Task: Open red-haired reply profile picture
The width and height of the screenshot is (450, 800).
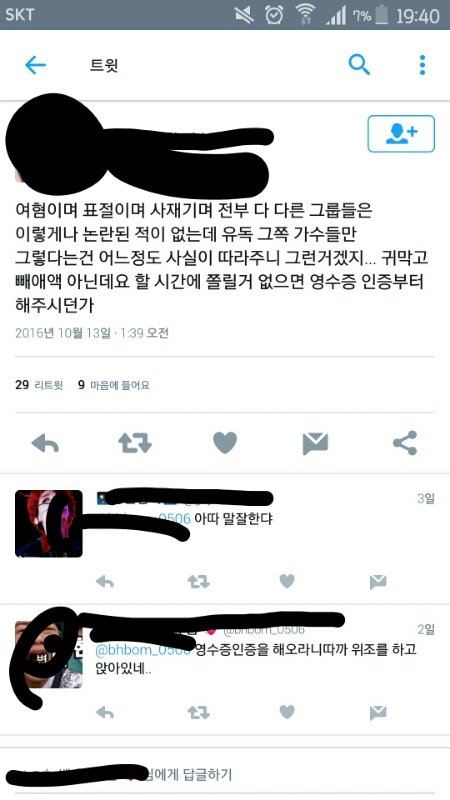Action: pos(48,523)
